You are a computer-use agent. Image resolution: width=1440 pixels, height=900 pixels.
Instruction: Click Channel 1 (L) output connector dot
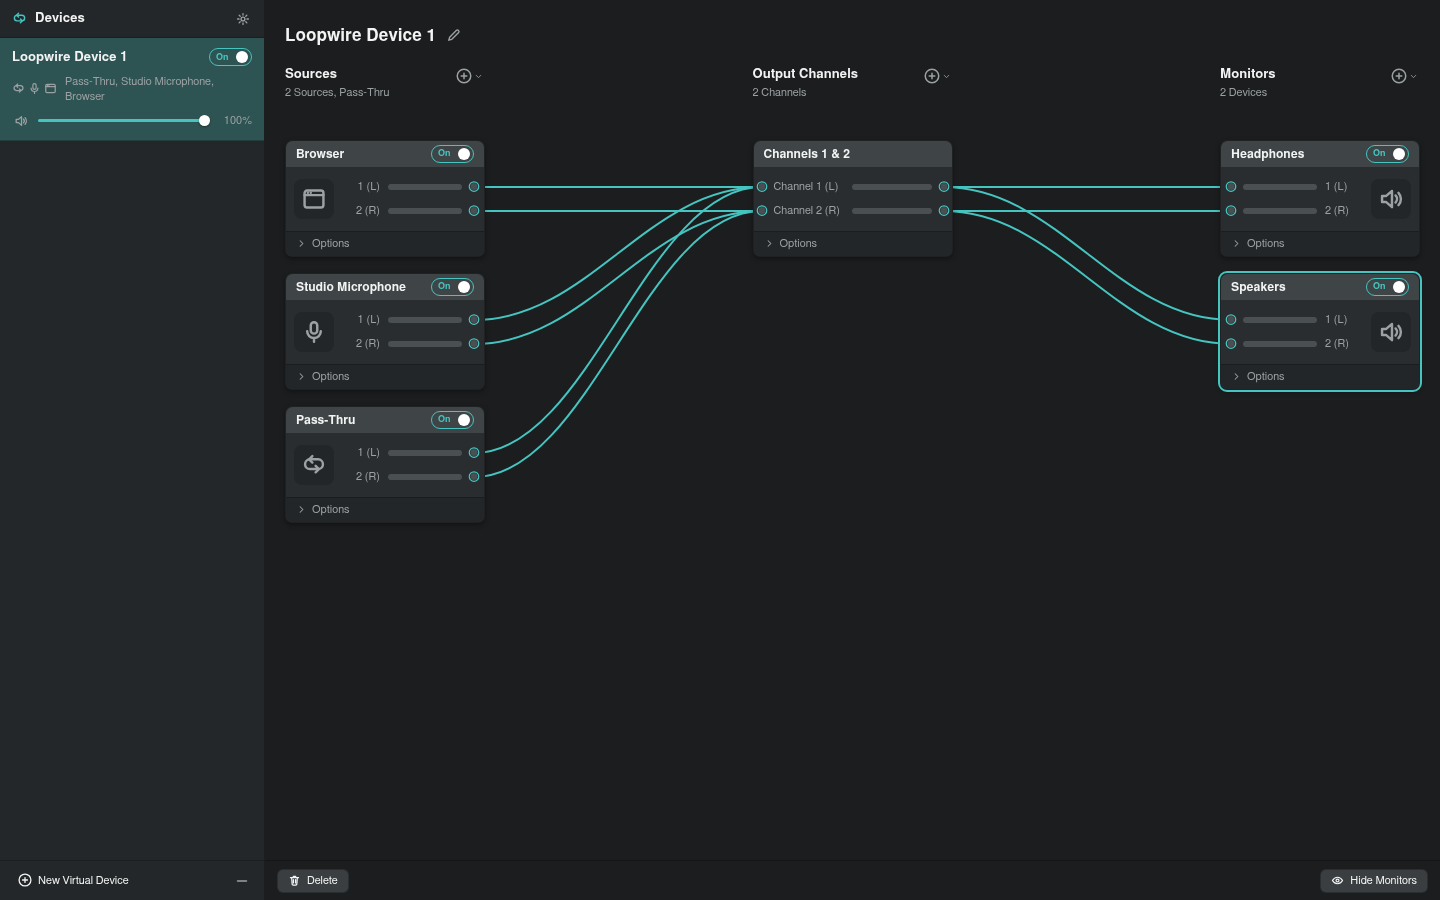(x=944, y=187)
